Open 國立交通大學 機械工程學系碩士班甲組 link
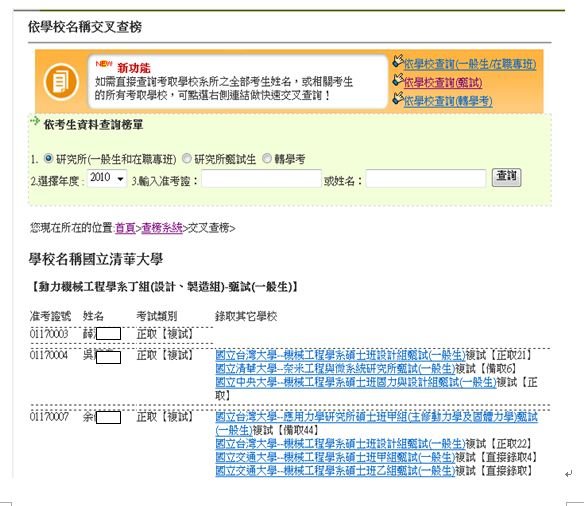The height and width of the screenshot is (506, 584). [x=335, y=457]
